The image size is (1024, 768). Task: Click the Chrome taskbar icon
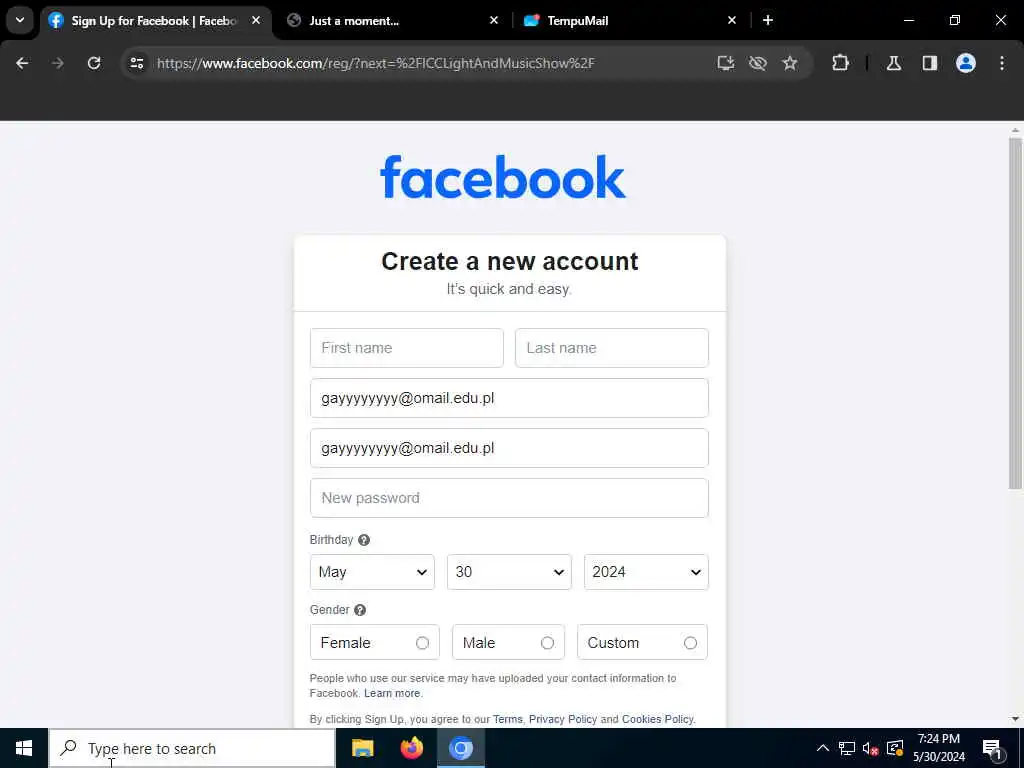pos(461,748)
